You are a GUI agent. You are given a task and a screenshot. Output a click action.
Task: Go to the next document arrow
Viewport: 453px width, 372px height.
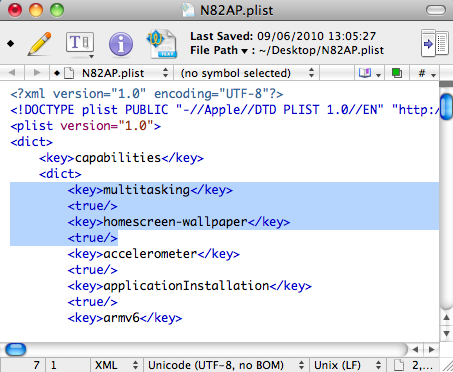click(x=37, y=72)
